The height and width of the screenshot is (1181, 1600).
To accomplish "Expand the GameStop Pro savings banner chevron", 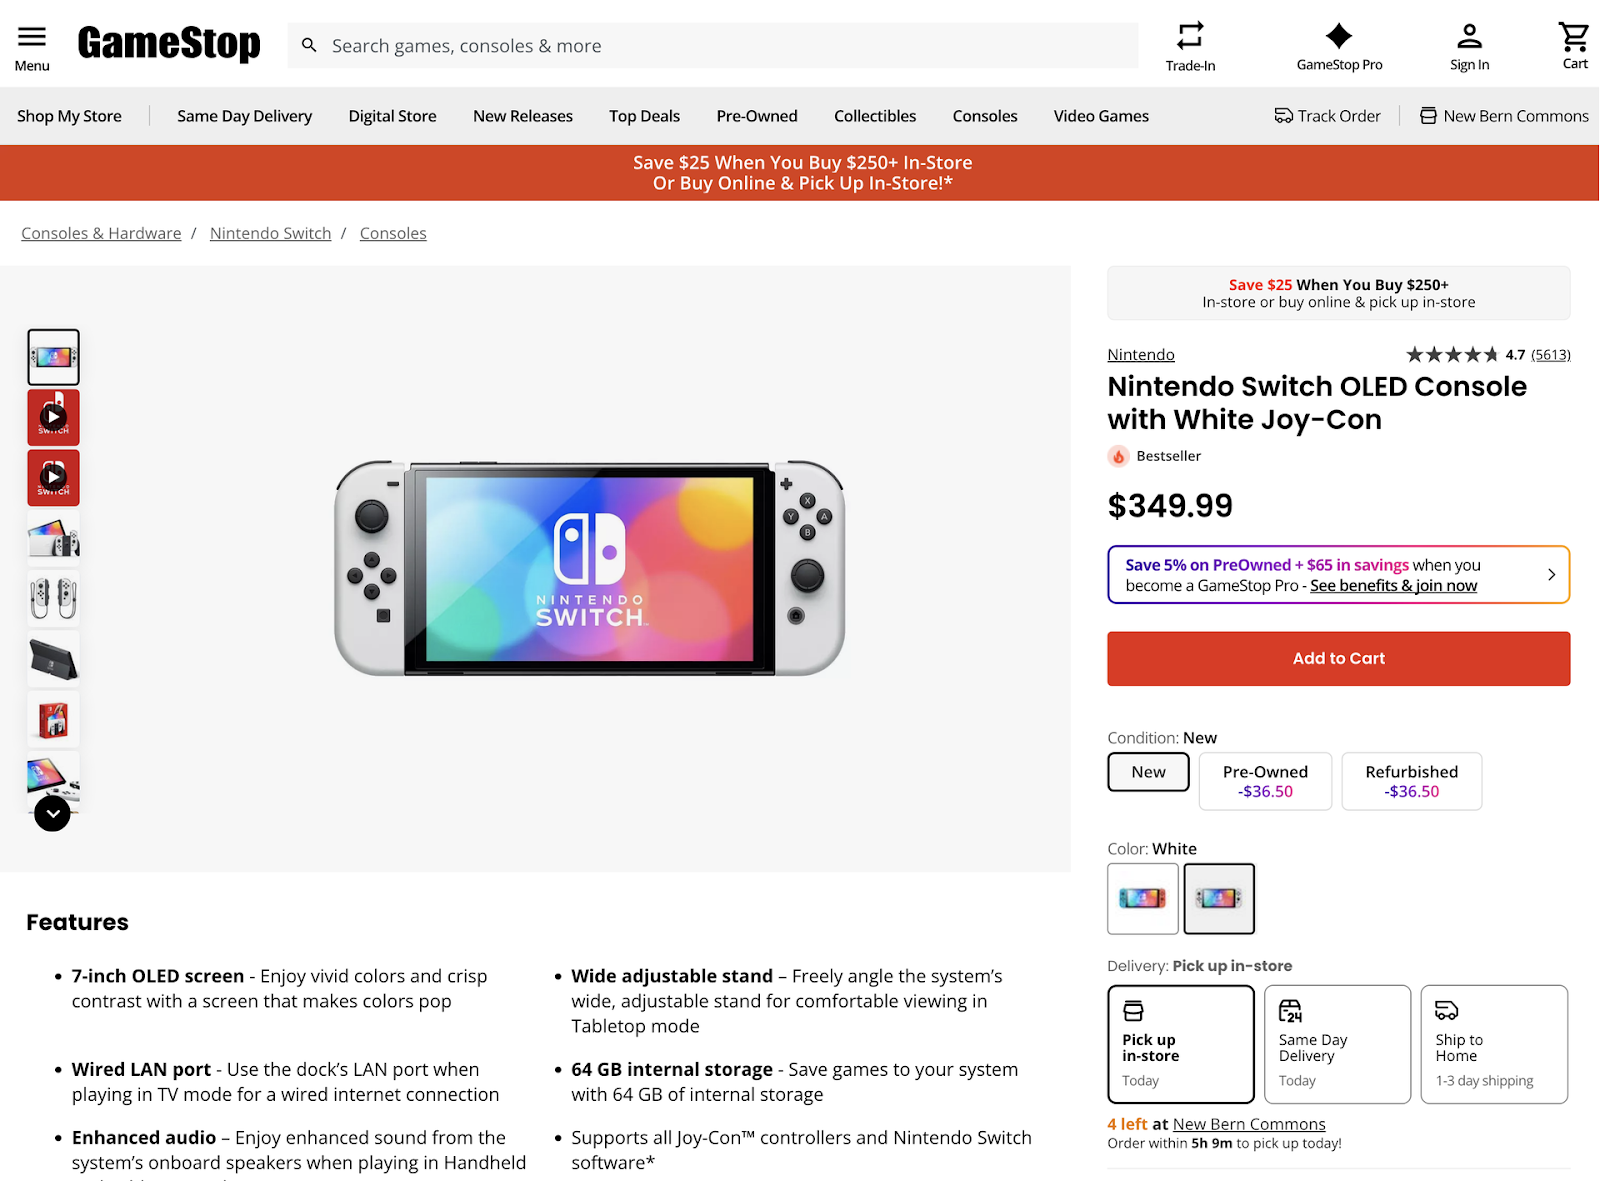I will click(x=1551, y=575).
